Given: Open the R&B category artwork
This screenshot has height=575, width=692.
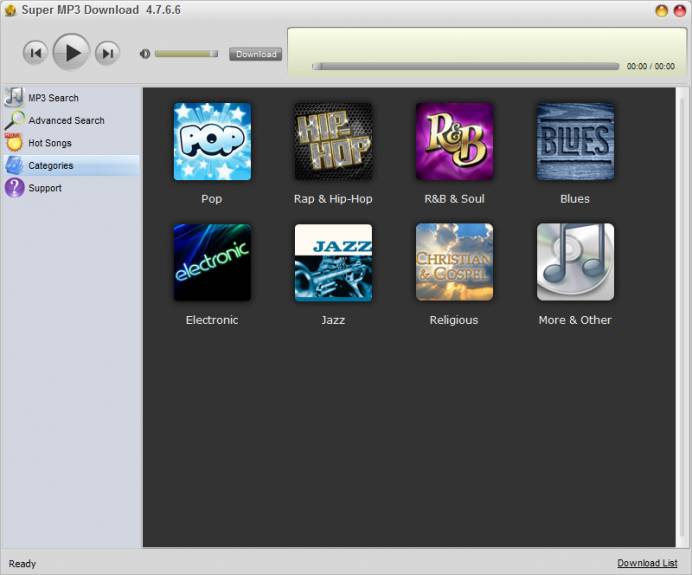Looking at the screenshot, I should point(454,142).
